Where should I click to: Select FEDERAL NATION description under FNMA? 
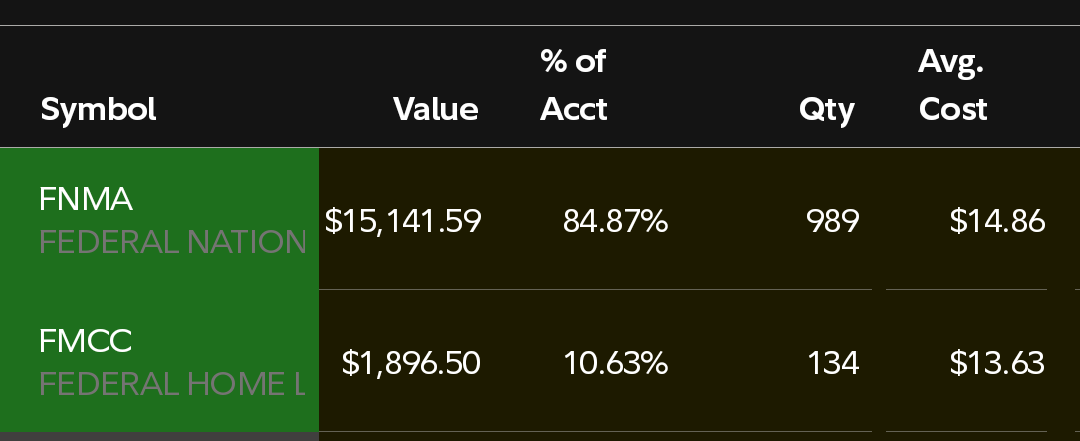(173, 242)
